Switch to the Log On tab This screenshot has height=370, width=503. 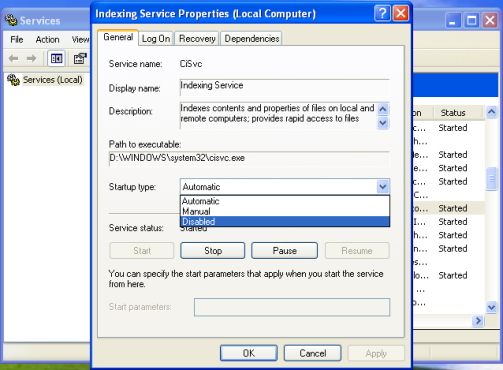coord(156,39)
